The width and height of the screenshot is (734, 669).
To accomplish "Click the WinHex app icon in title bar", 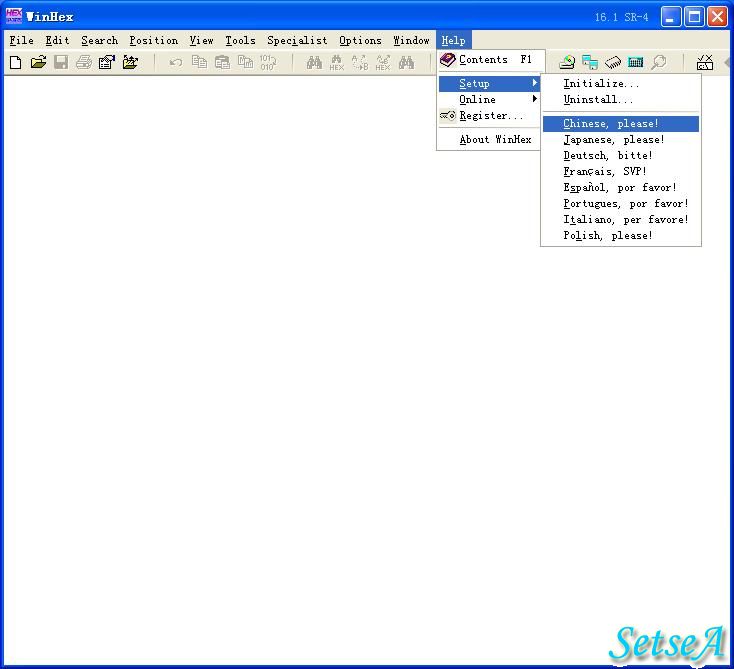I will 14,16.
